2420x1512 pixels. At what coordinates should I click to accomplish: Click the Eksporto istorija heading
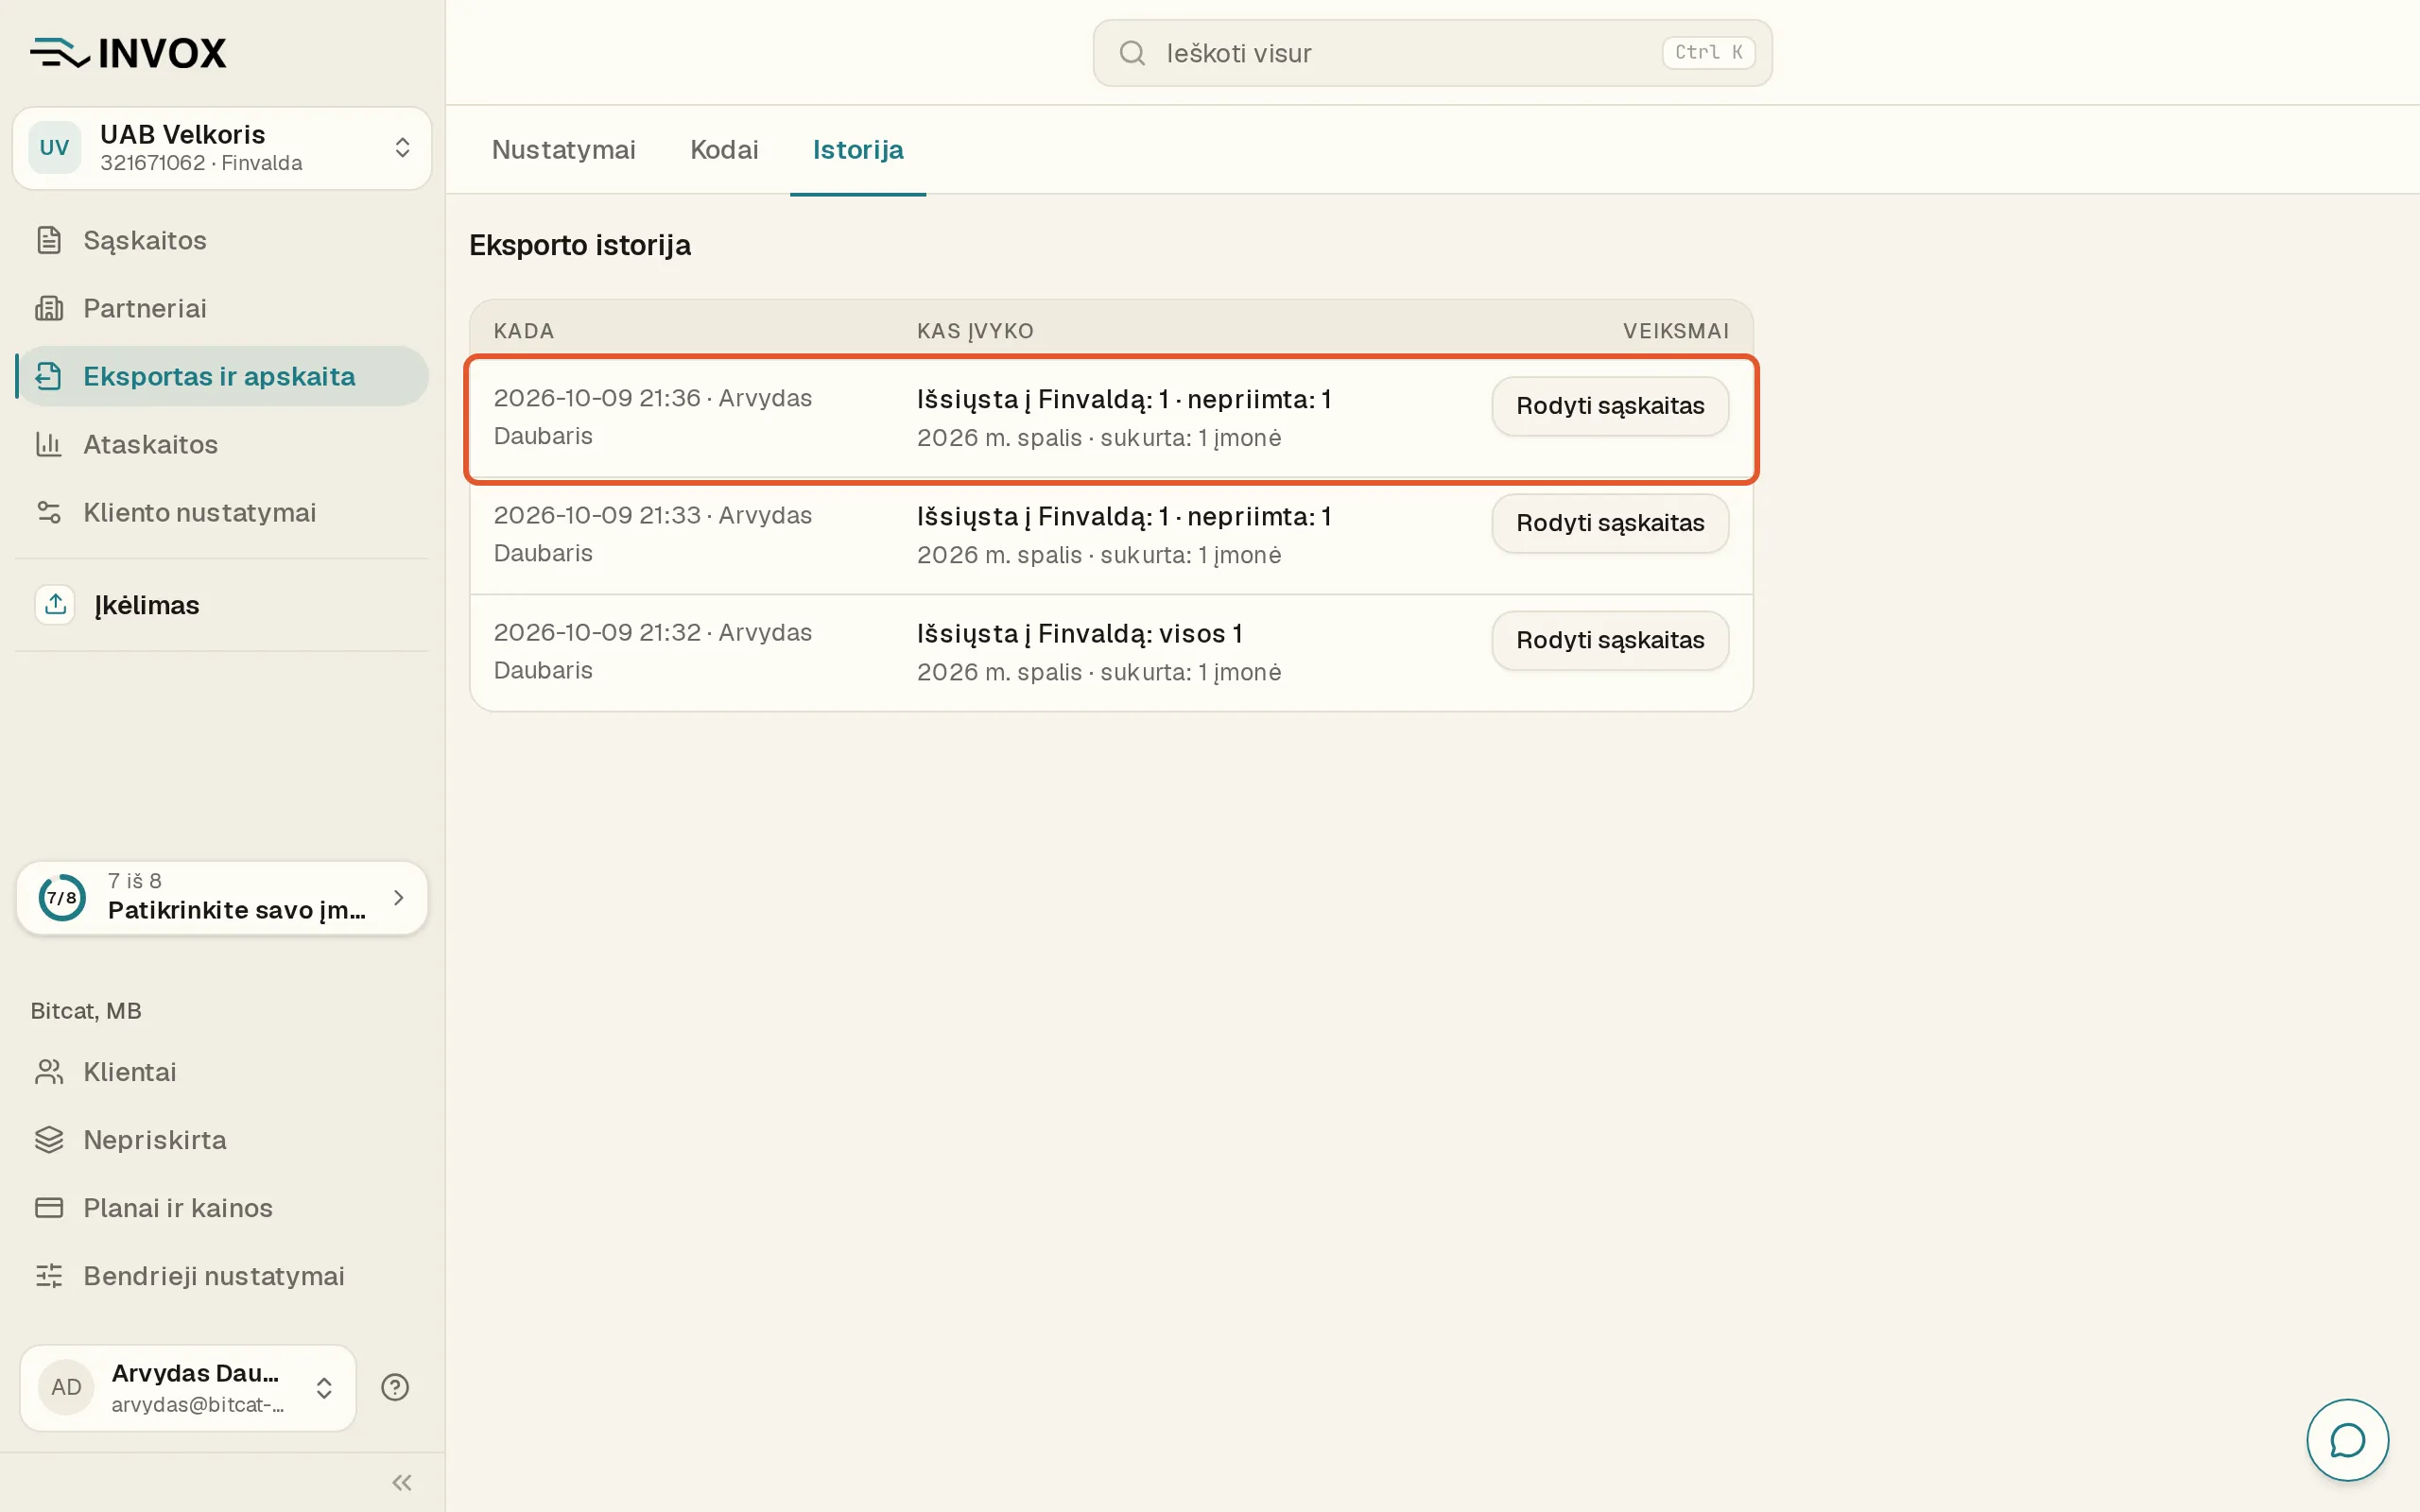580,245
